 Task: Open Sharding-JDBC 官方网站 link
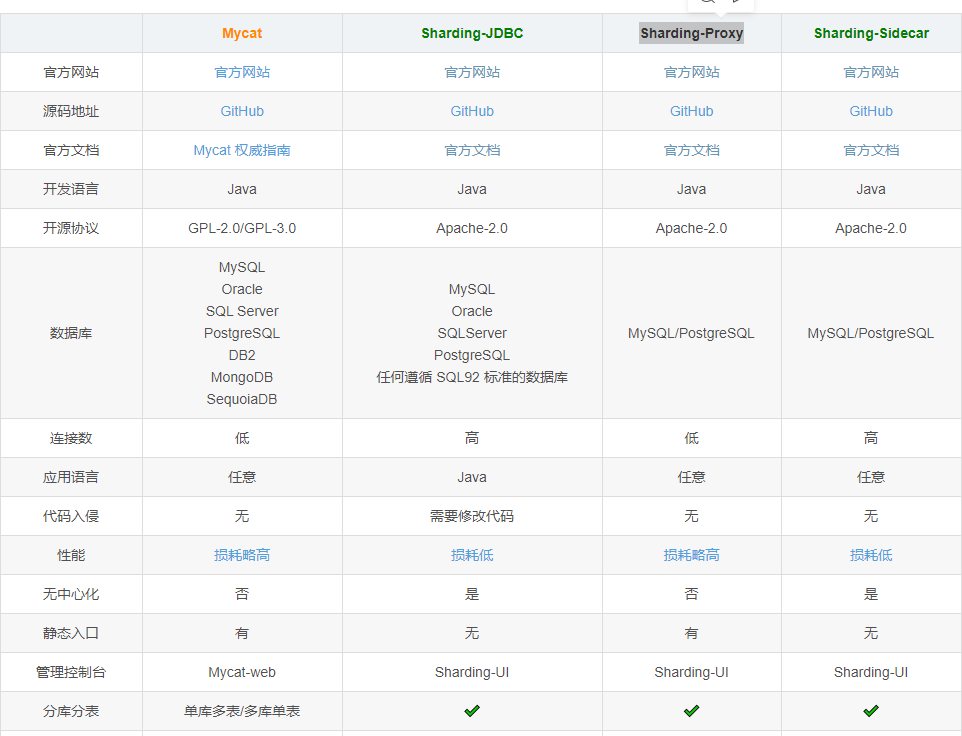click(472, 72)
